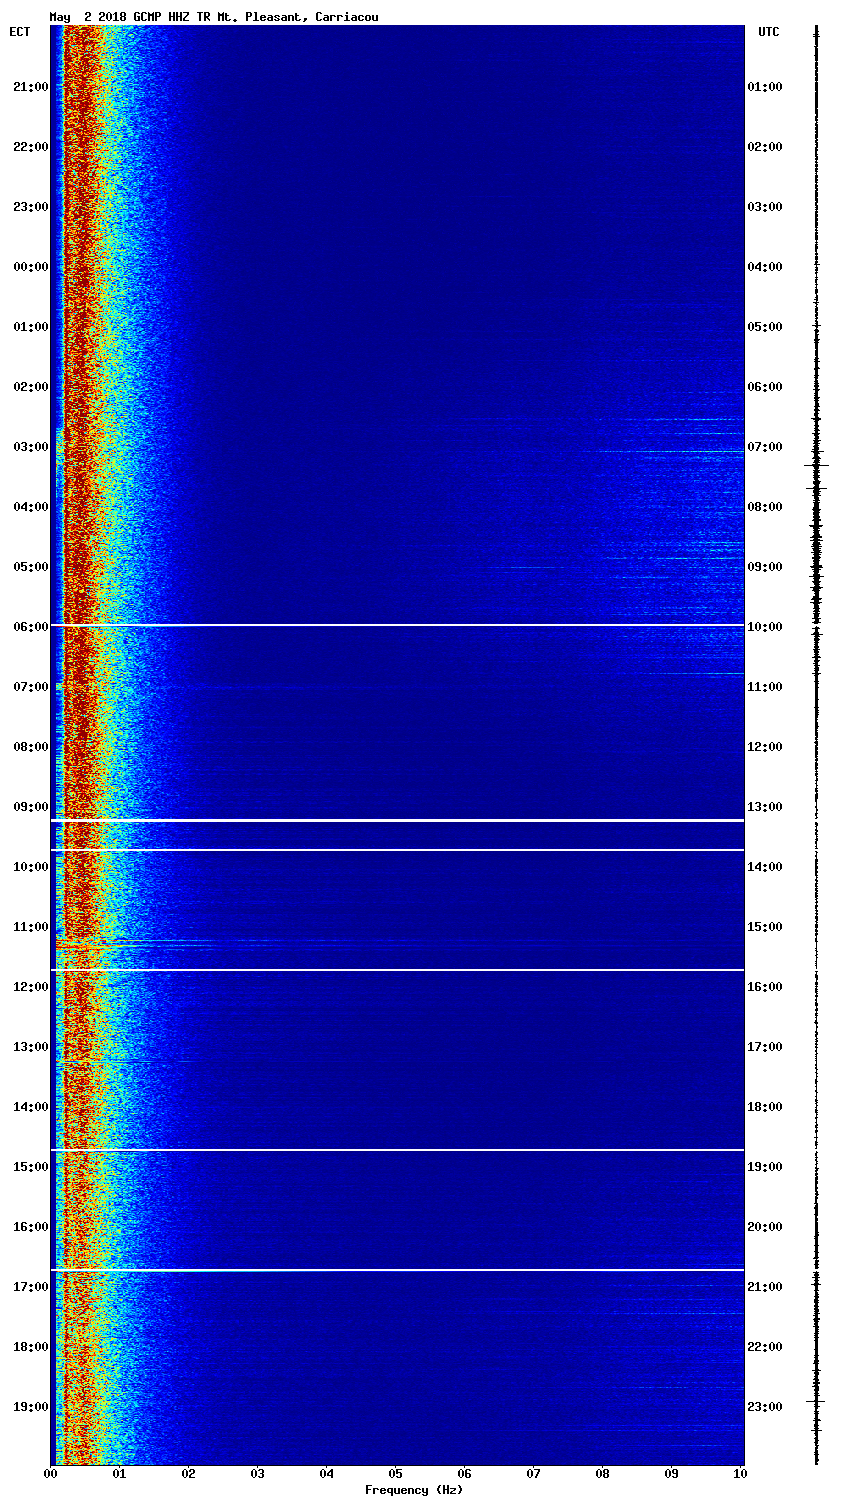The image size is (852, 1500).
Task: Select 18:00 on the UTC time axis
Action: point(765,1107)
